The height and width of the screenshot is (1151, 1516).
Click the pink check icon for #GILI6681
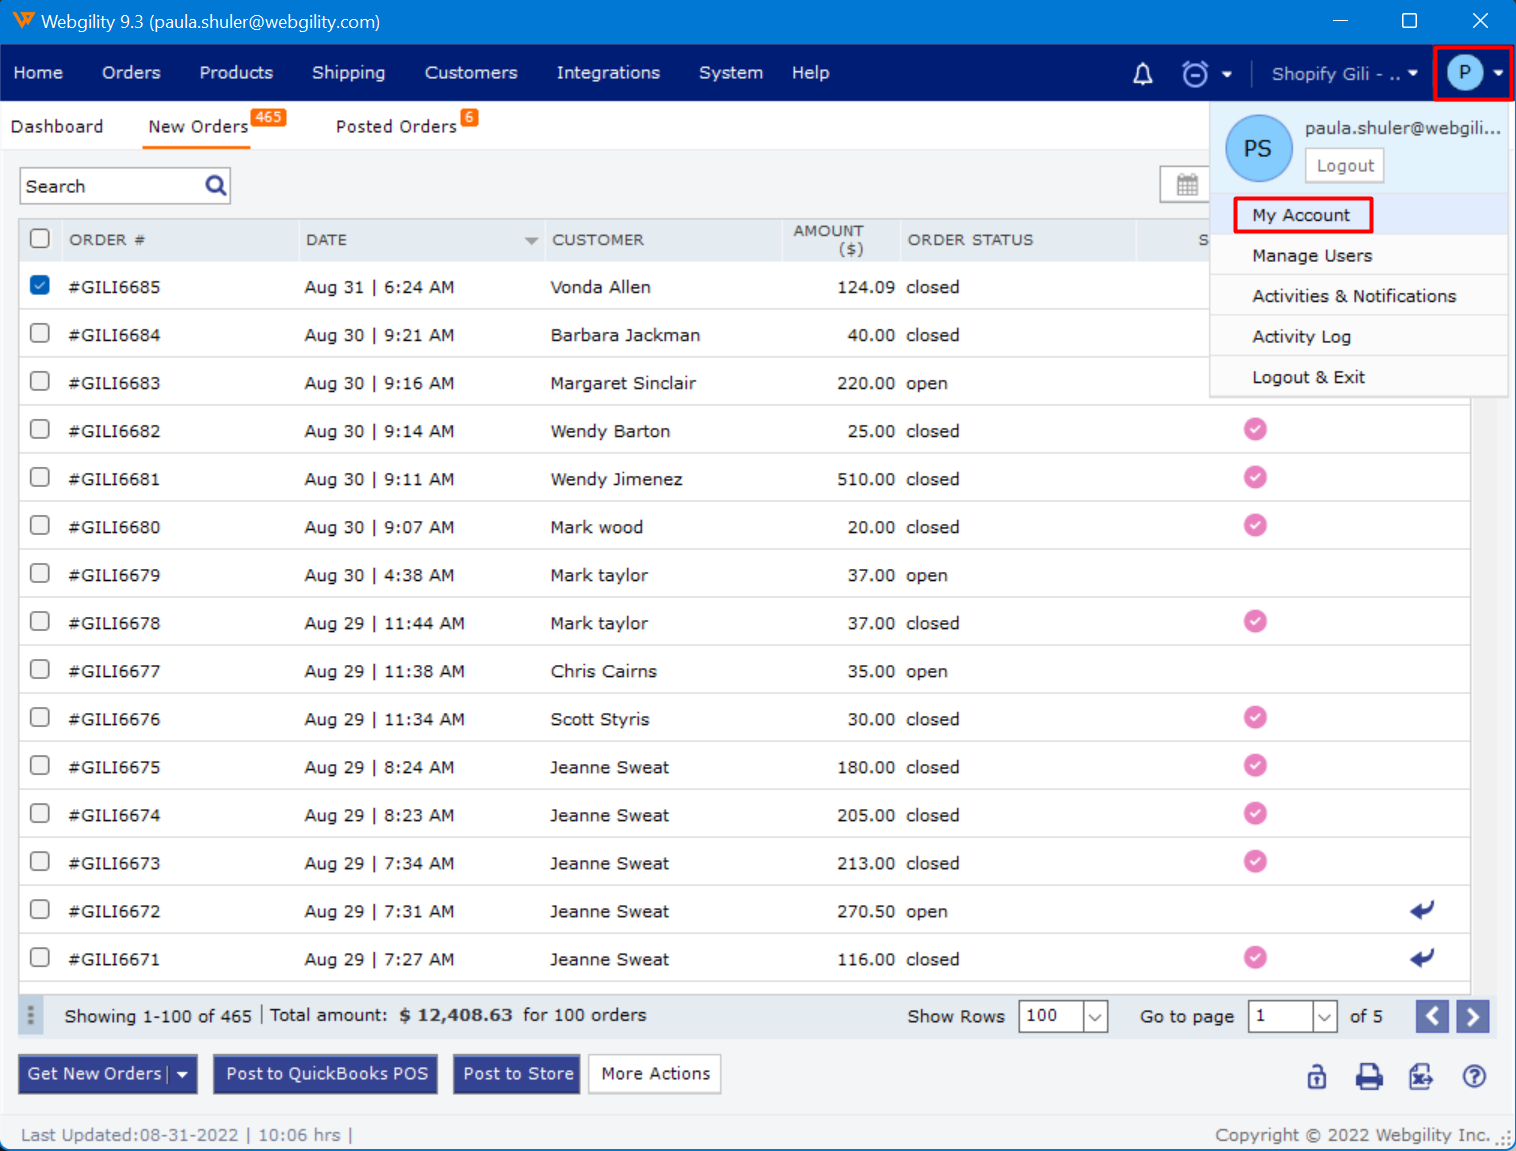click(x=1255, y=477)
